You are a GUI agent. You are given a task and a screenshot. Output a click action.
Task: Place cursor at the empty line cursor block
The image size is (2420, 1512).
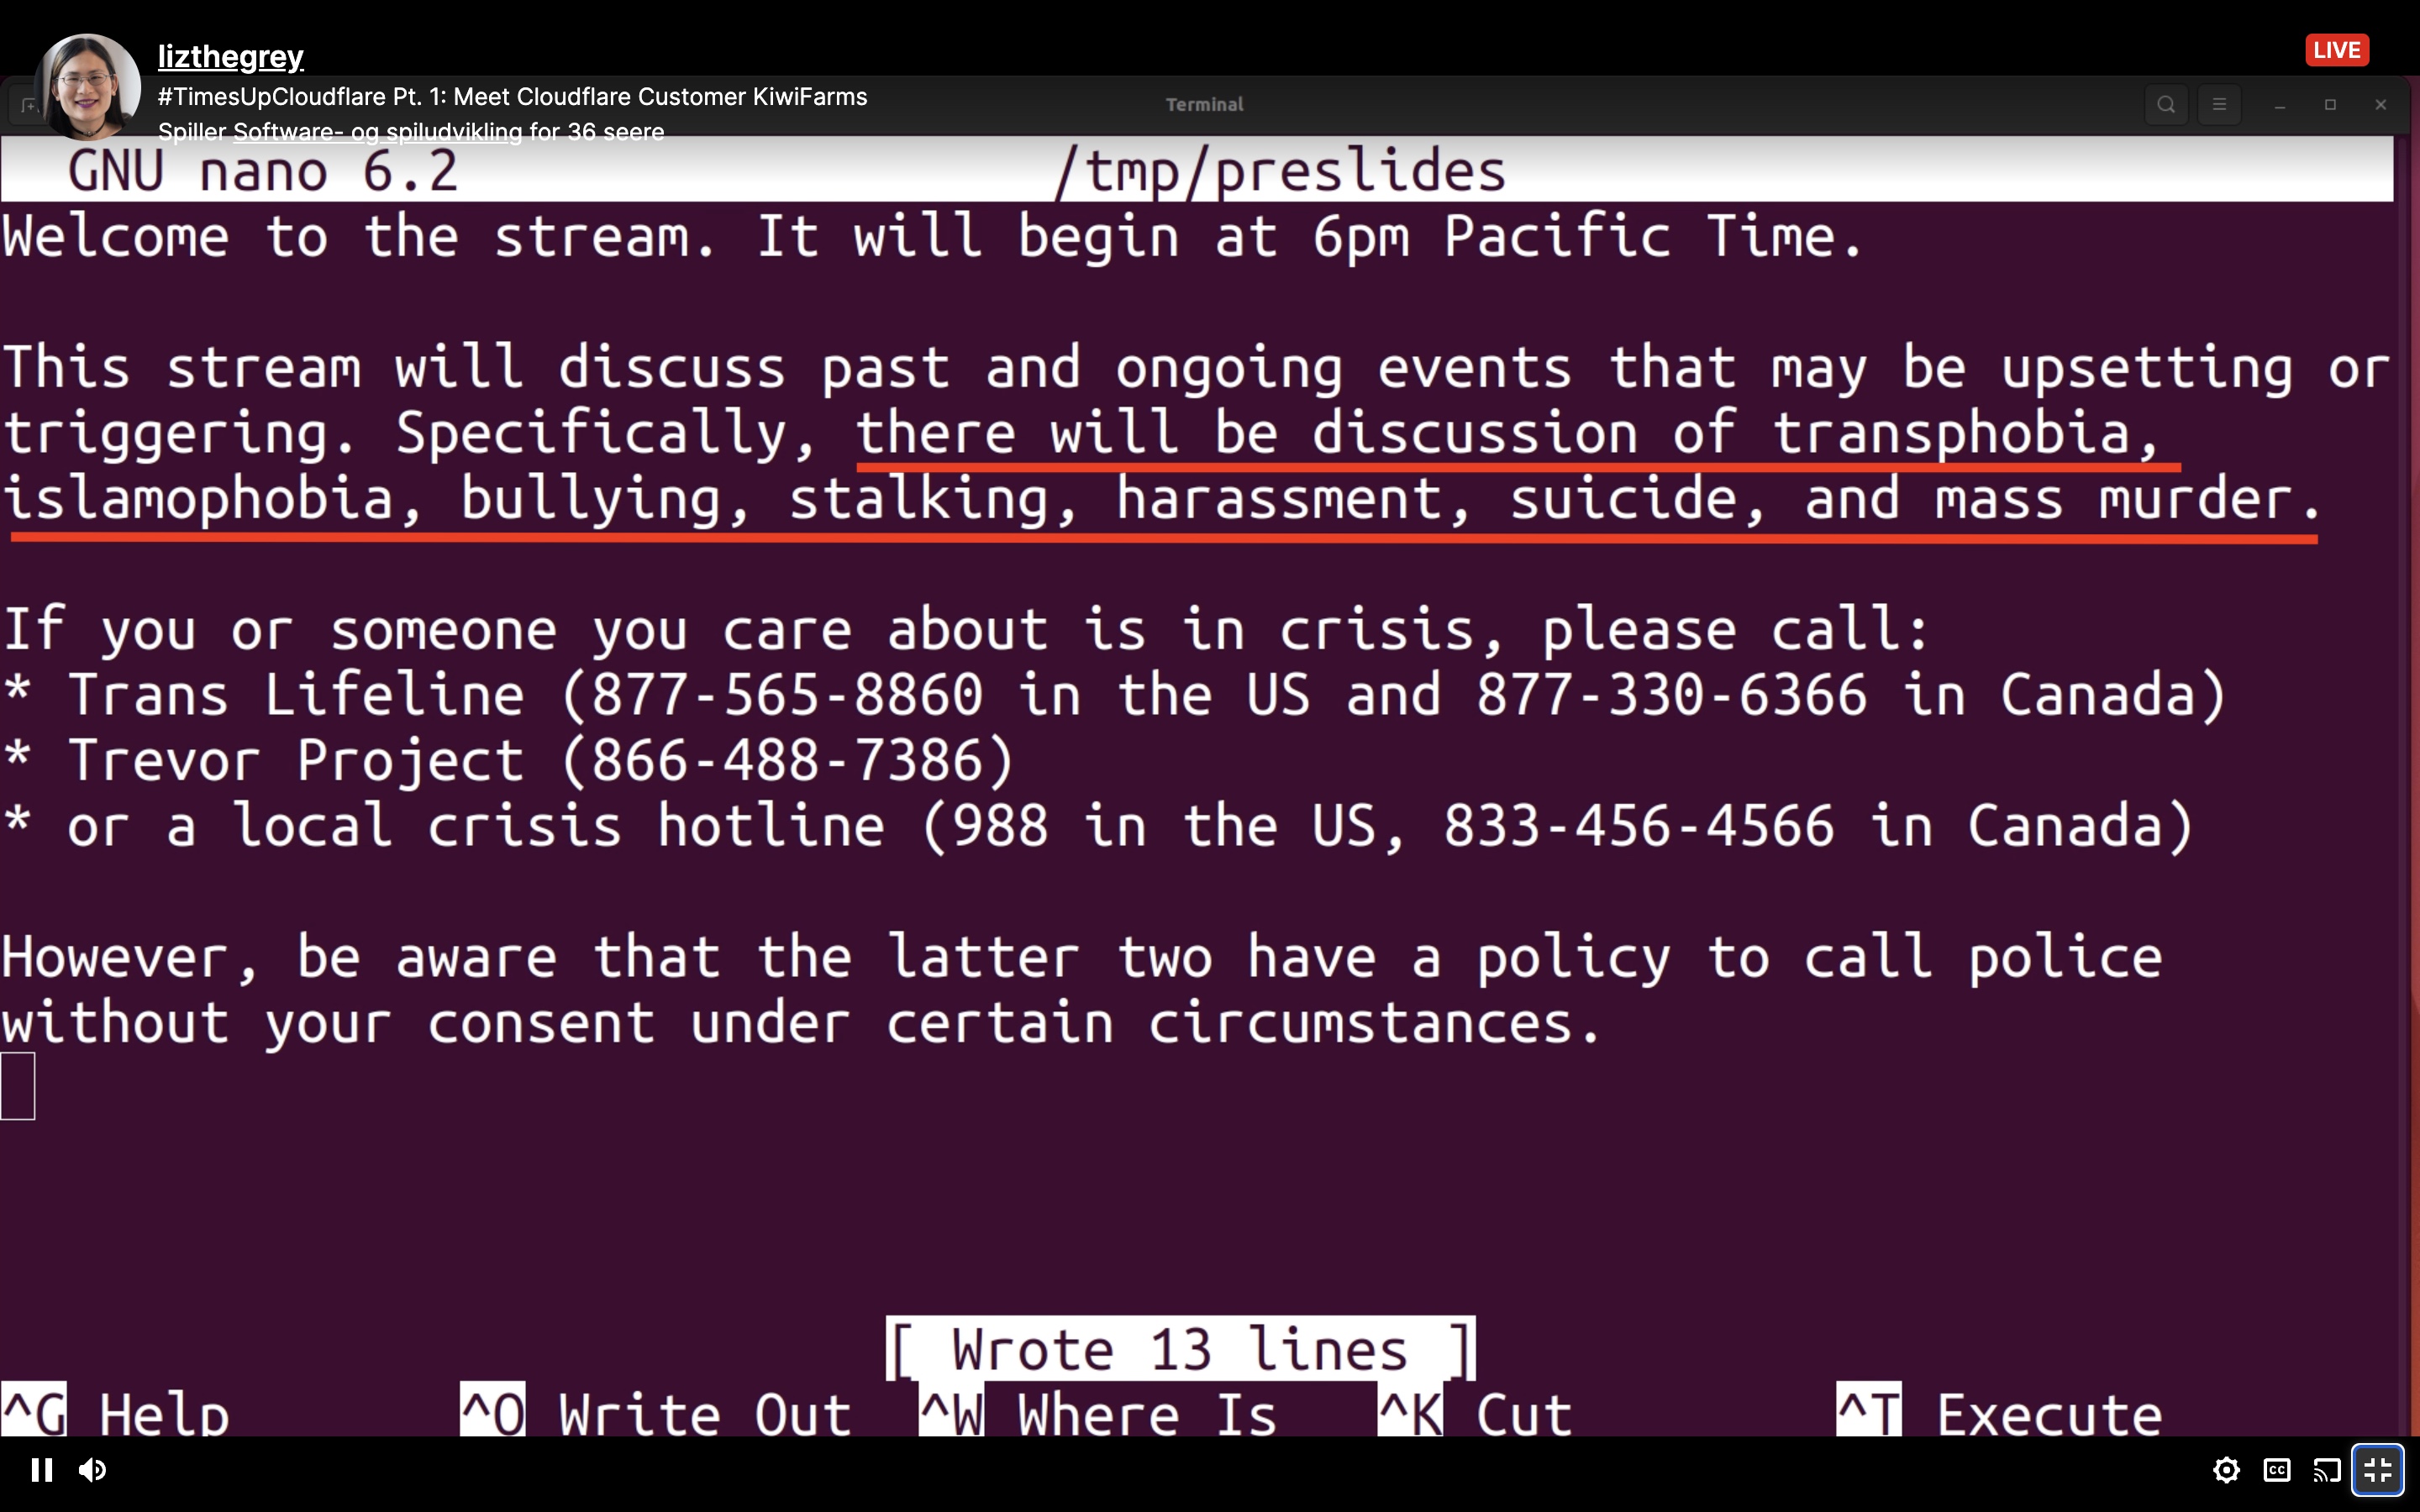point(18,1086)
